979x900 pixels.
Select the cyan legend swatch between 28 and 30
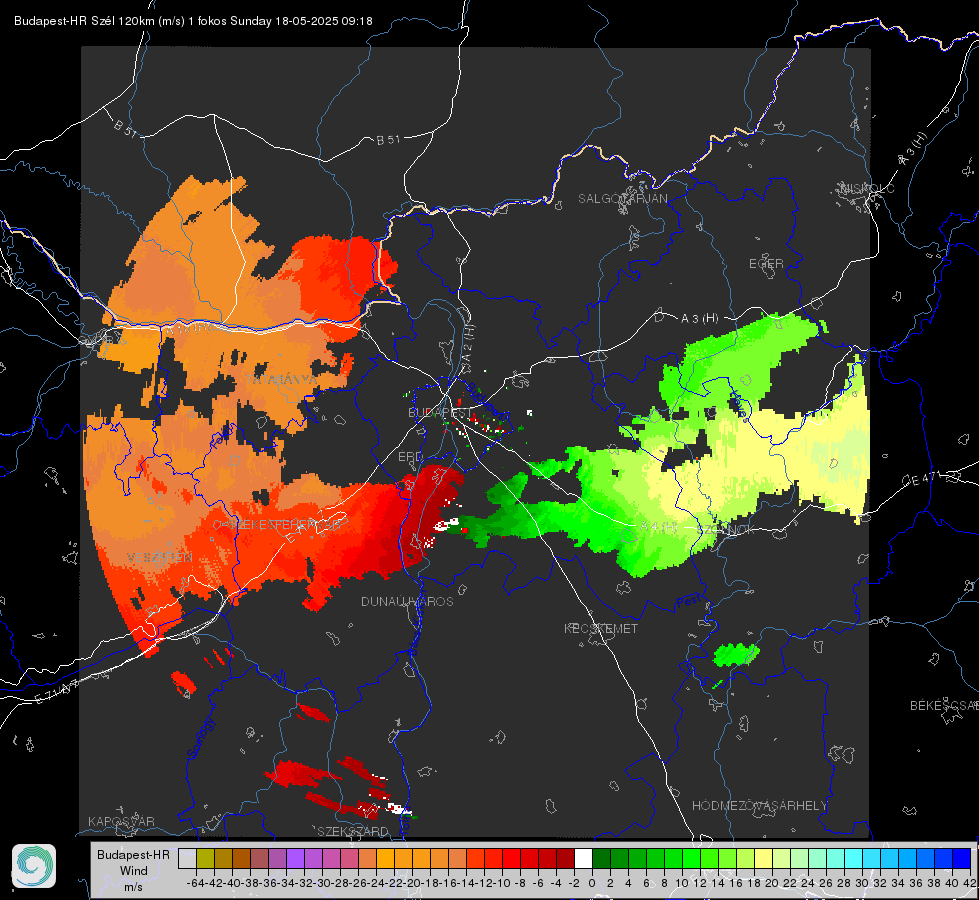[854, 858]
